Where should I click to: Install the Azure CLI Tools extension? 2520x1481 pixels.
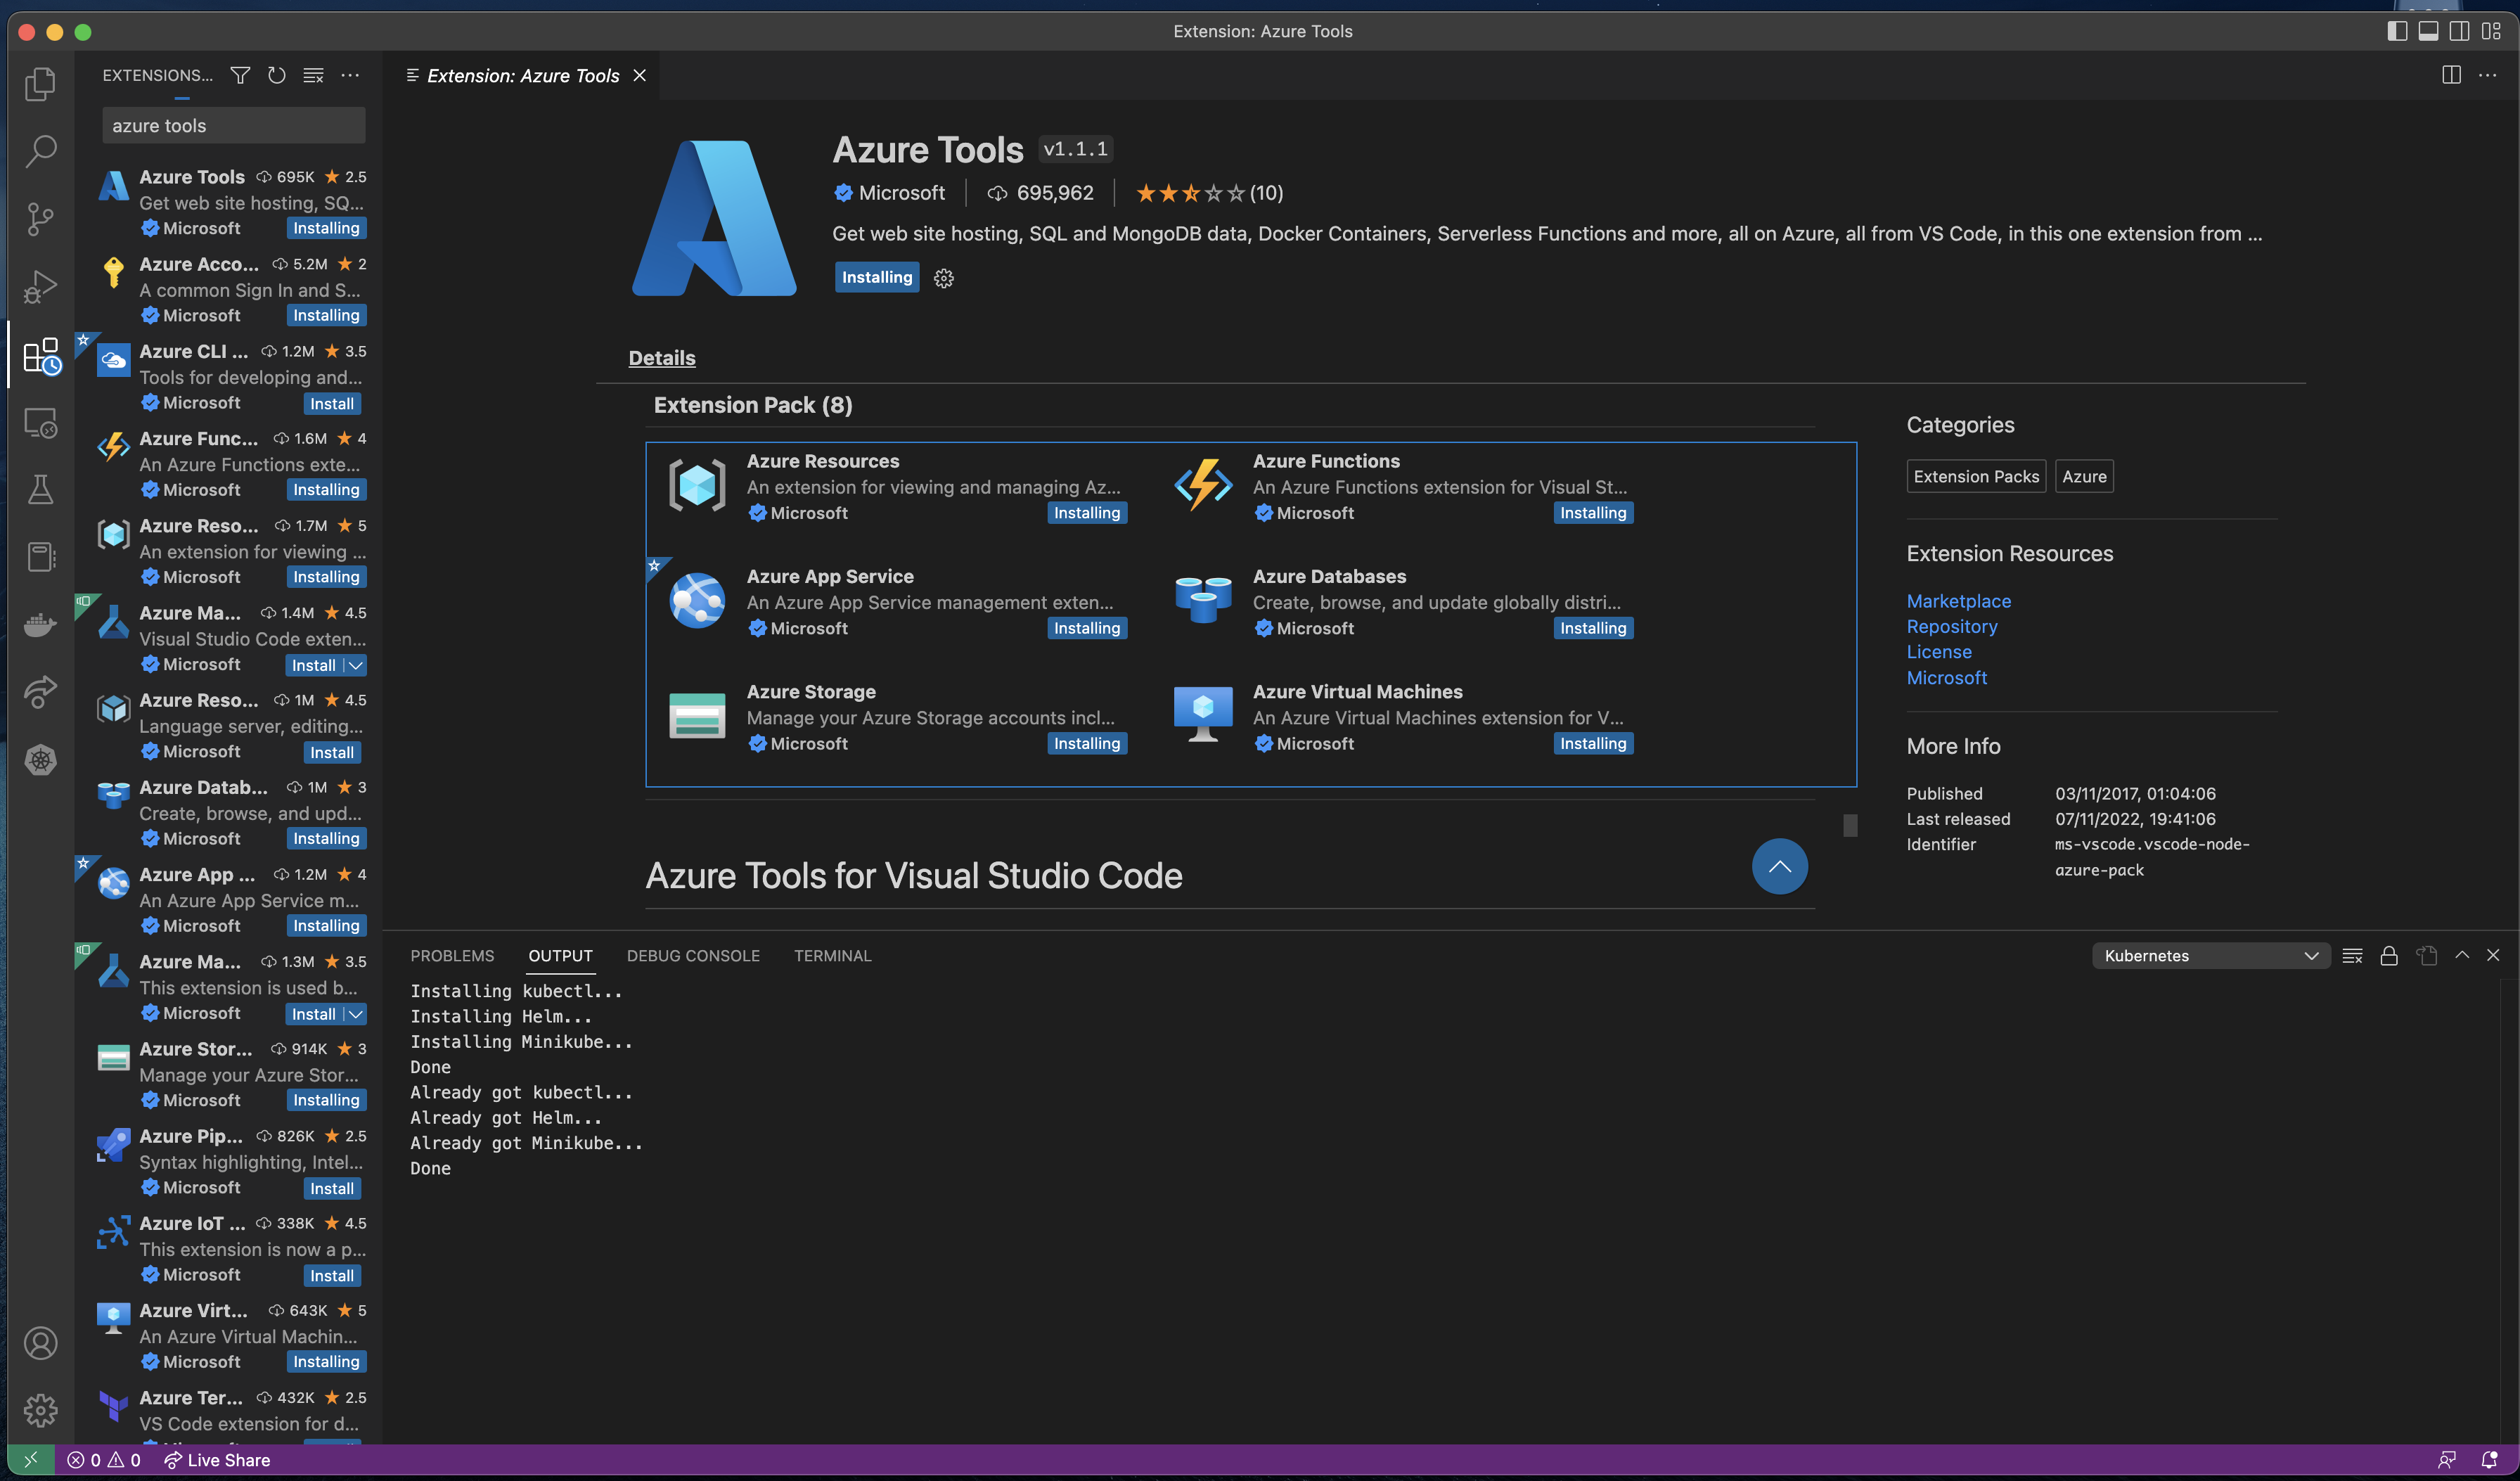332,404
